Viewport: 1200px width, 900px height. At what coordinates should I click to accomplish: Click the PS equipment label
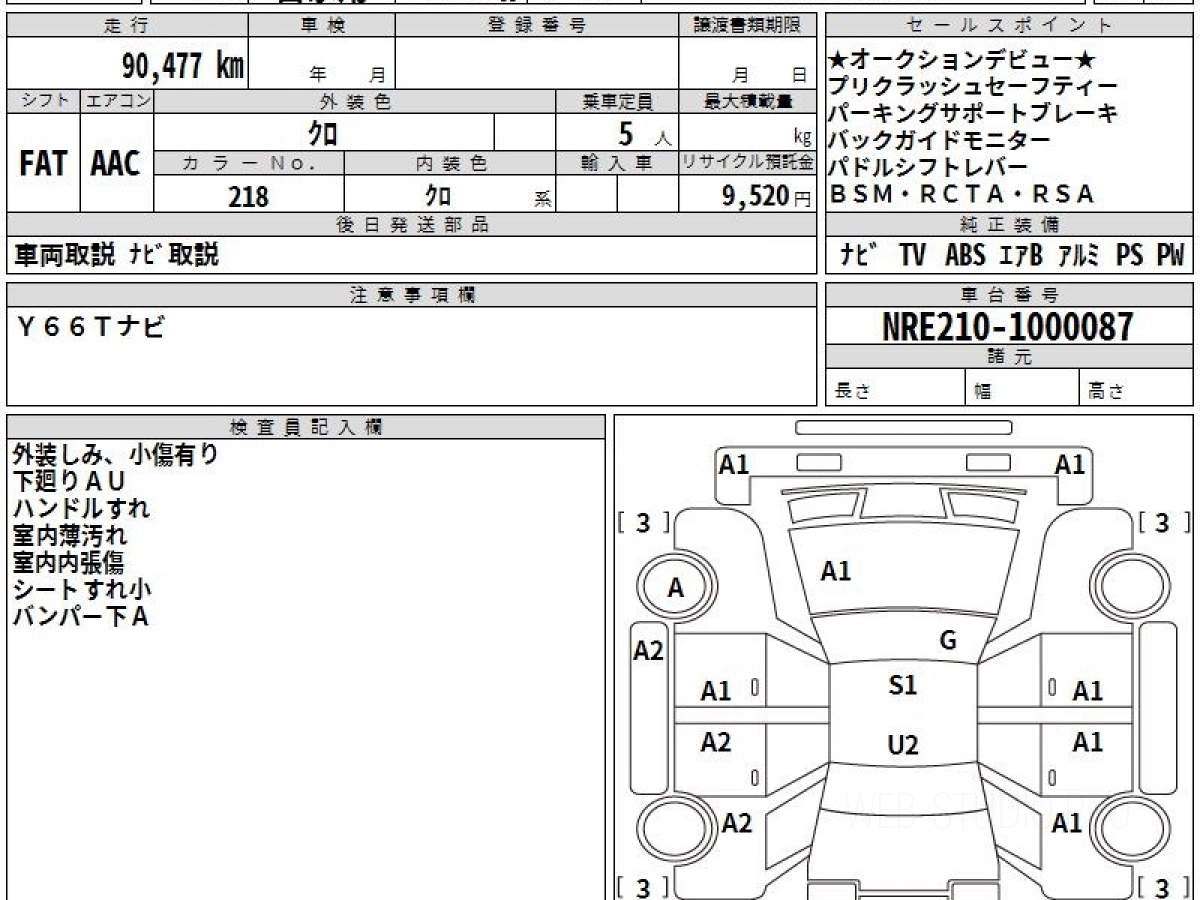click(x=1129, y=255)
